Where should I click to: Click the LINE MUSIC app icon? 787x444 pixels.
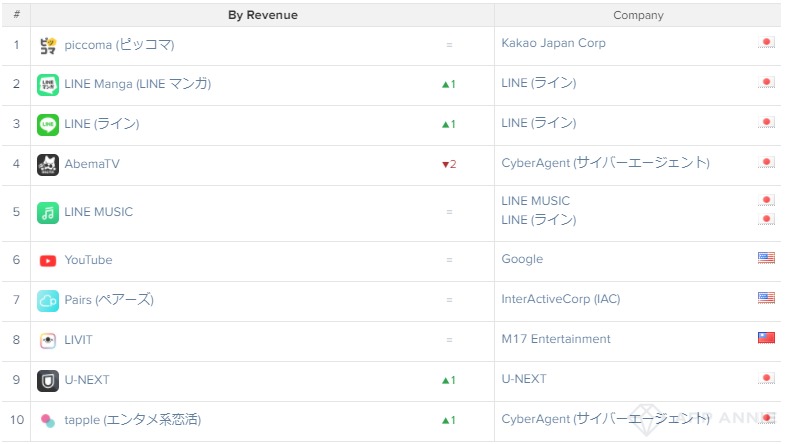point(48,213)
